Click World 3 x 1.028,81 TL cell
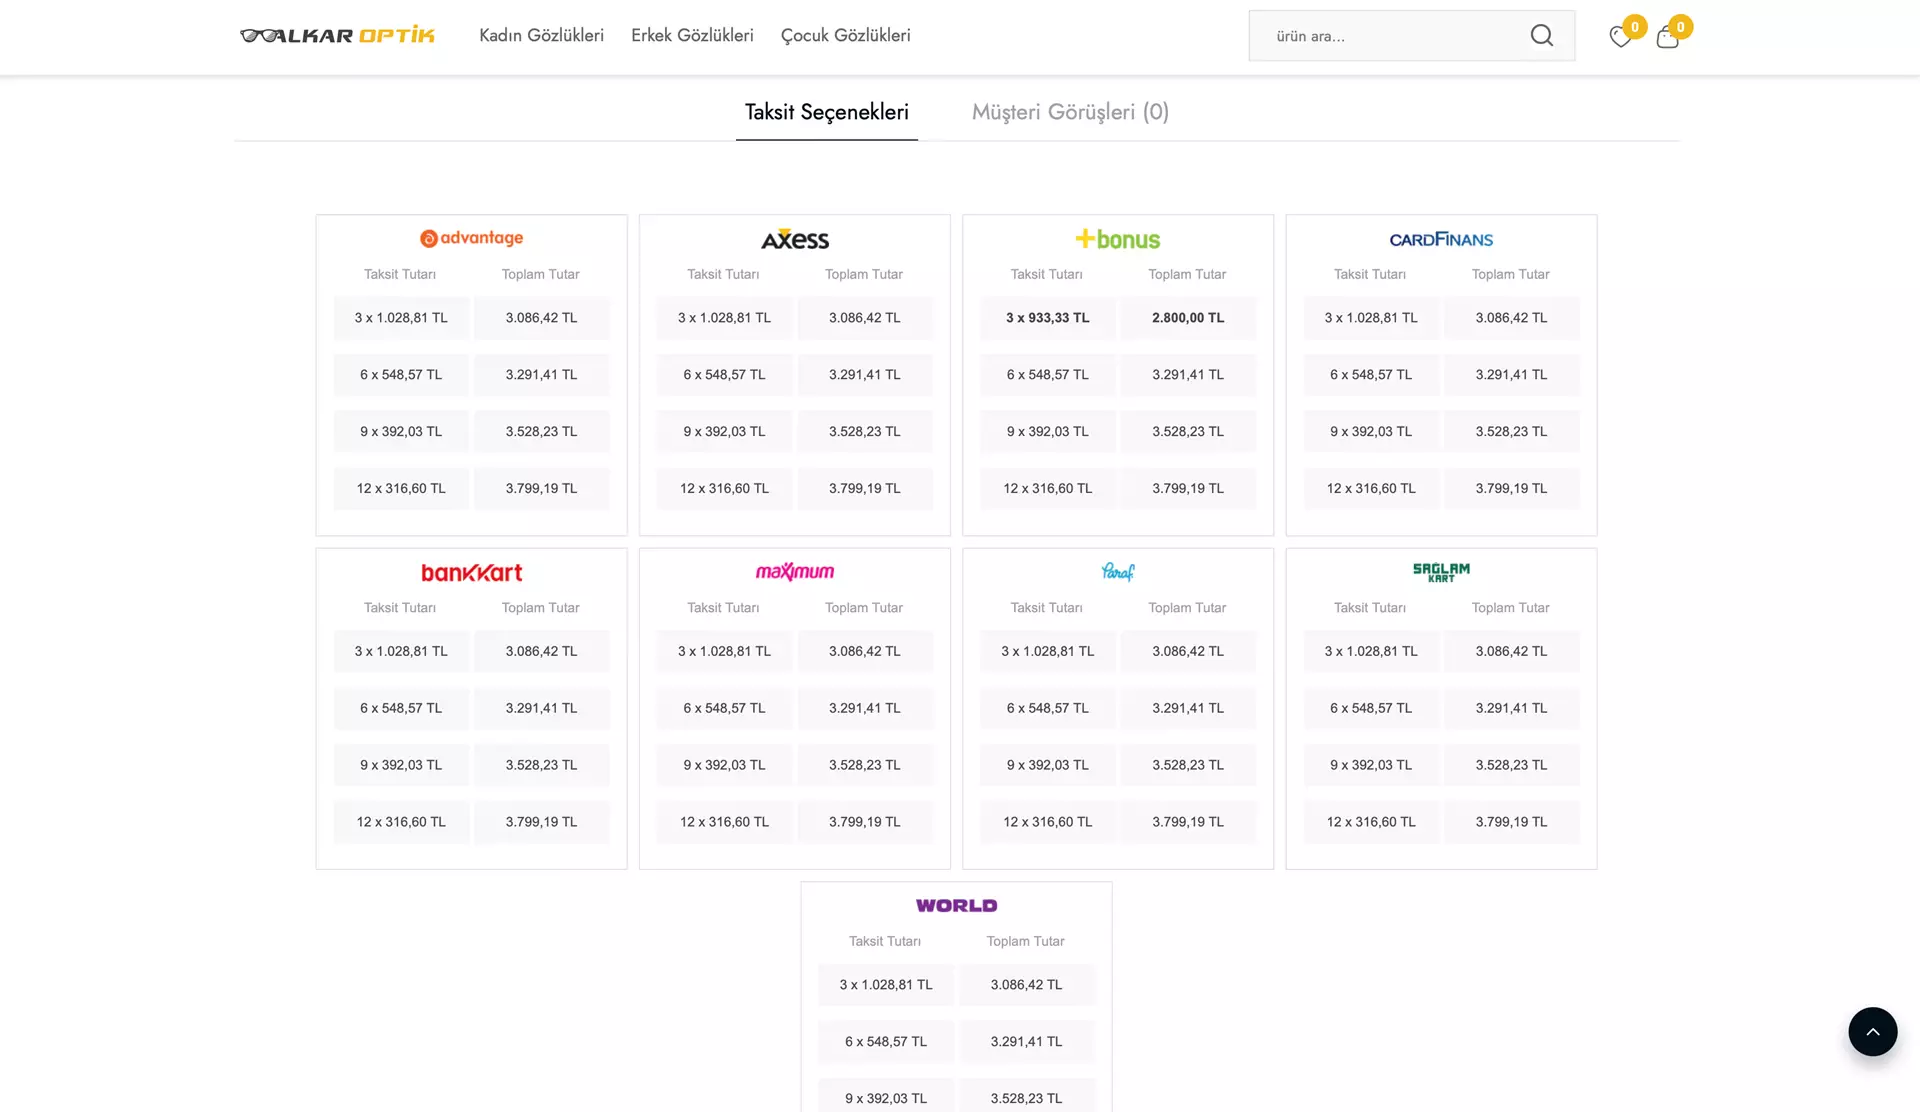The width and height of the screenshot is (1920, 1112). coord(886,985)
